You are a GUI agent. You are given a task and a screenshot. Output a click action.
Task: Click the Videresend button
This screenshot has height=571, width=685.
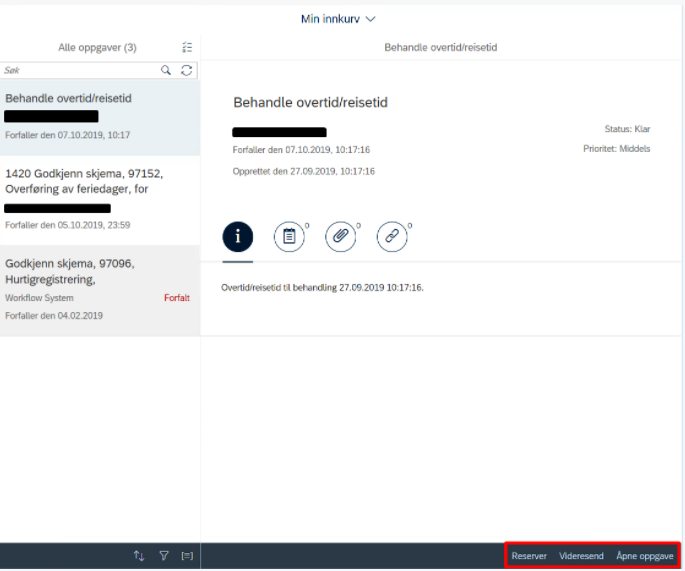[581, 556]
